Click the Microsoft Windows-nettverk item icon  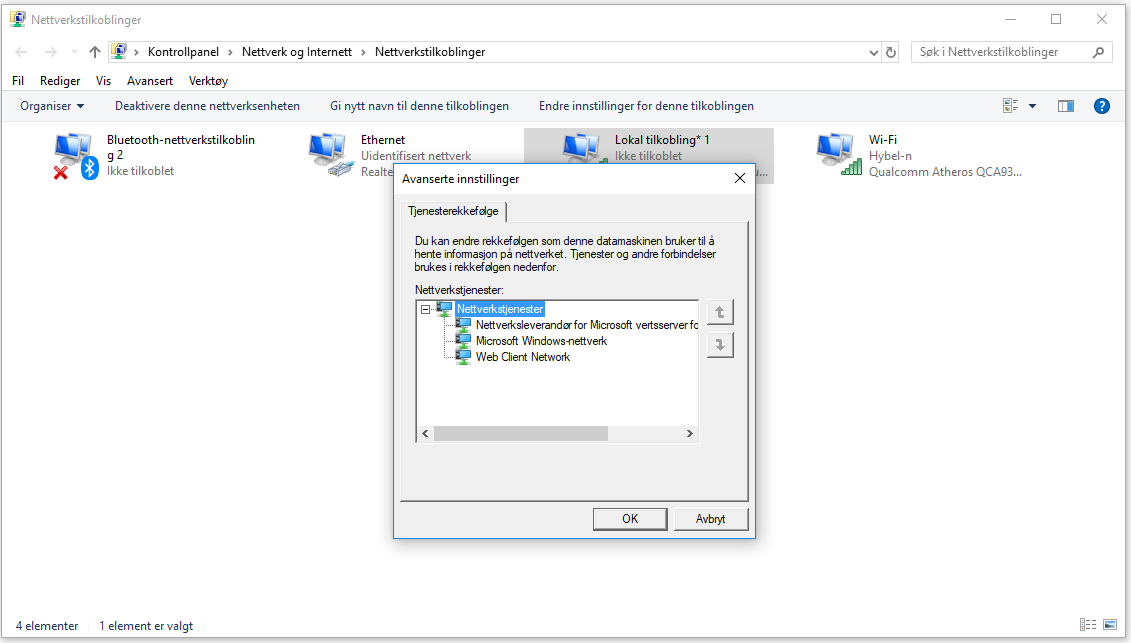coord(463,341)
